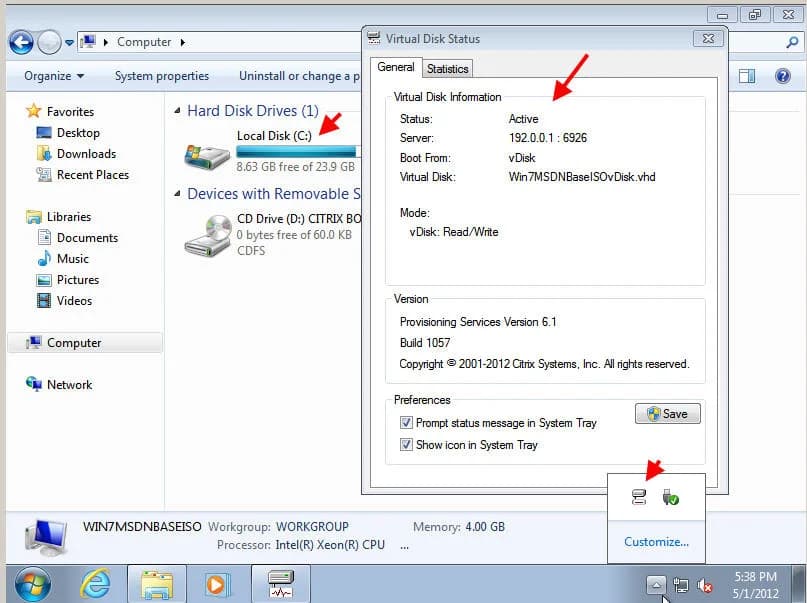
Task: Launch Internet Explorer from taskbar
Action: (x=95, y=584)
